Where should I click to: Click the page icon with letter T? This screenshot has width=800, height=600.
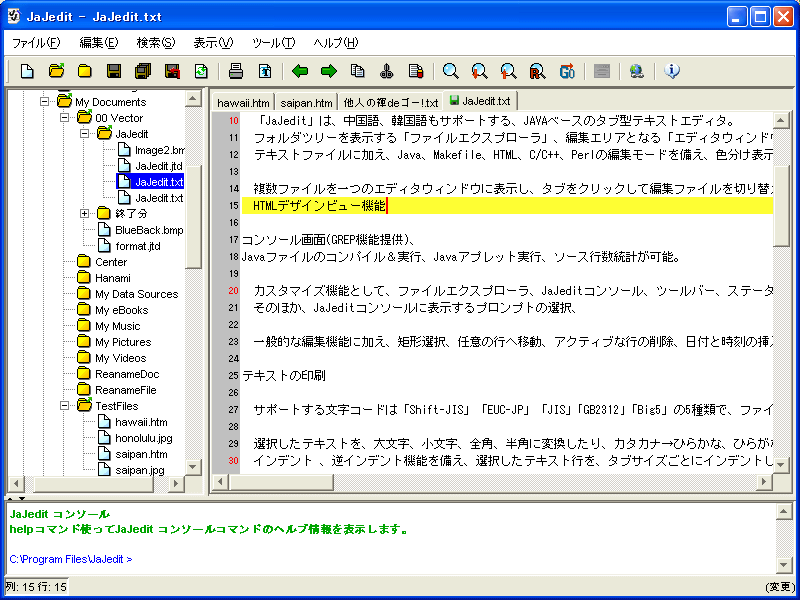coord(265,71)
